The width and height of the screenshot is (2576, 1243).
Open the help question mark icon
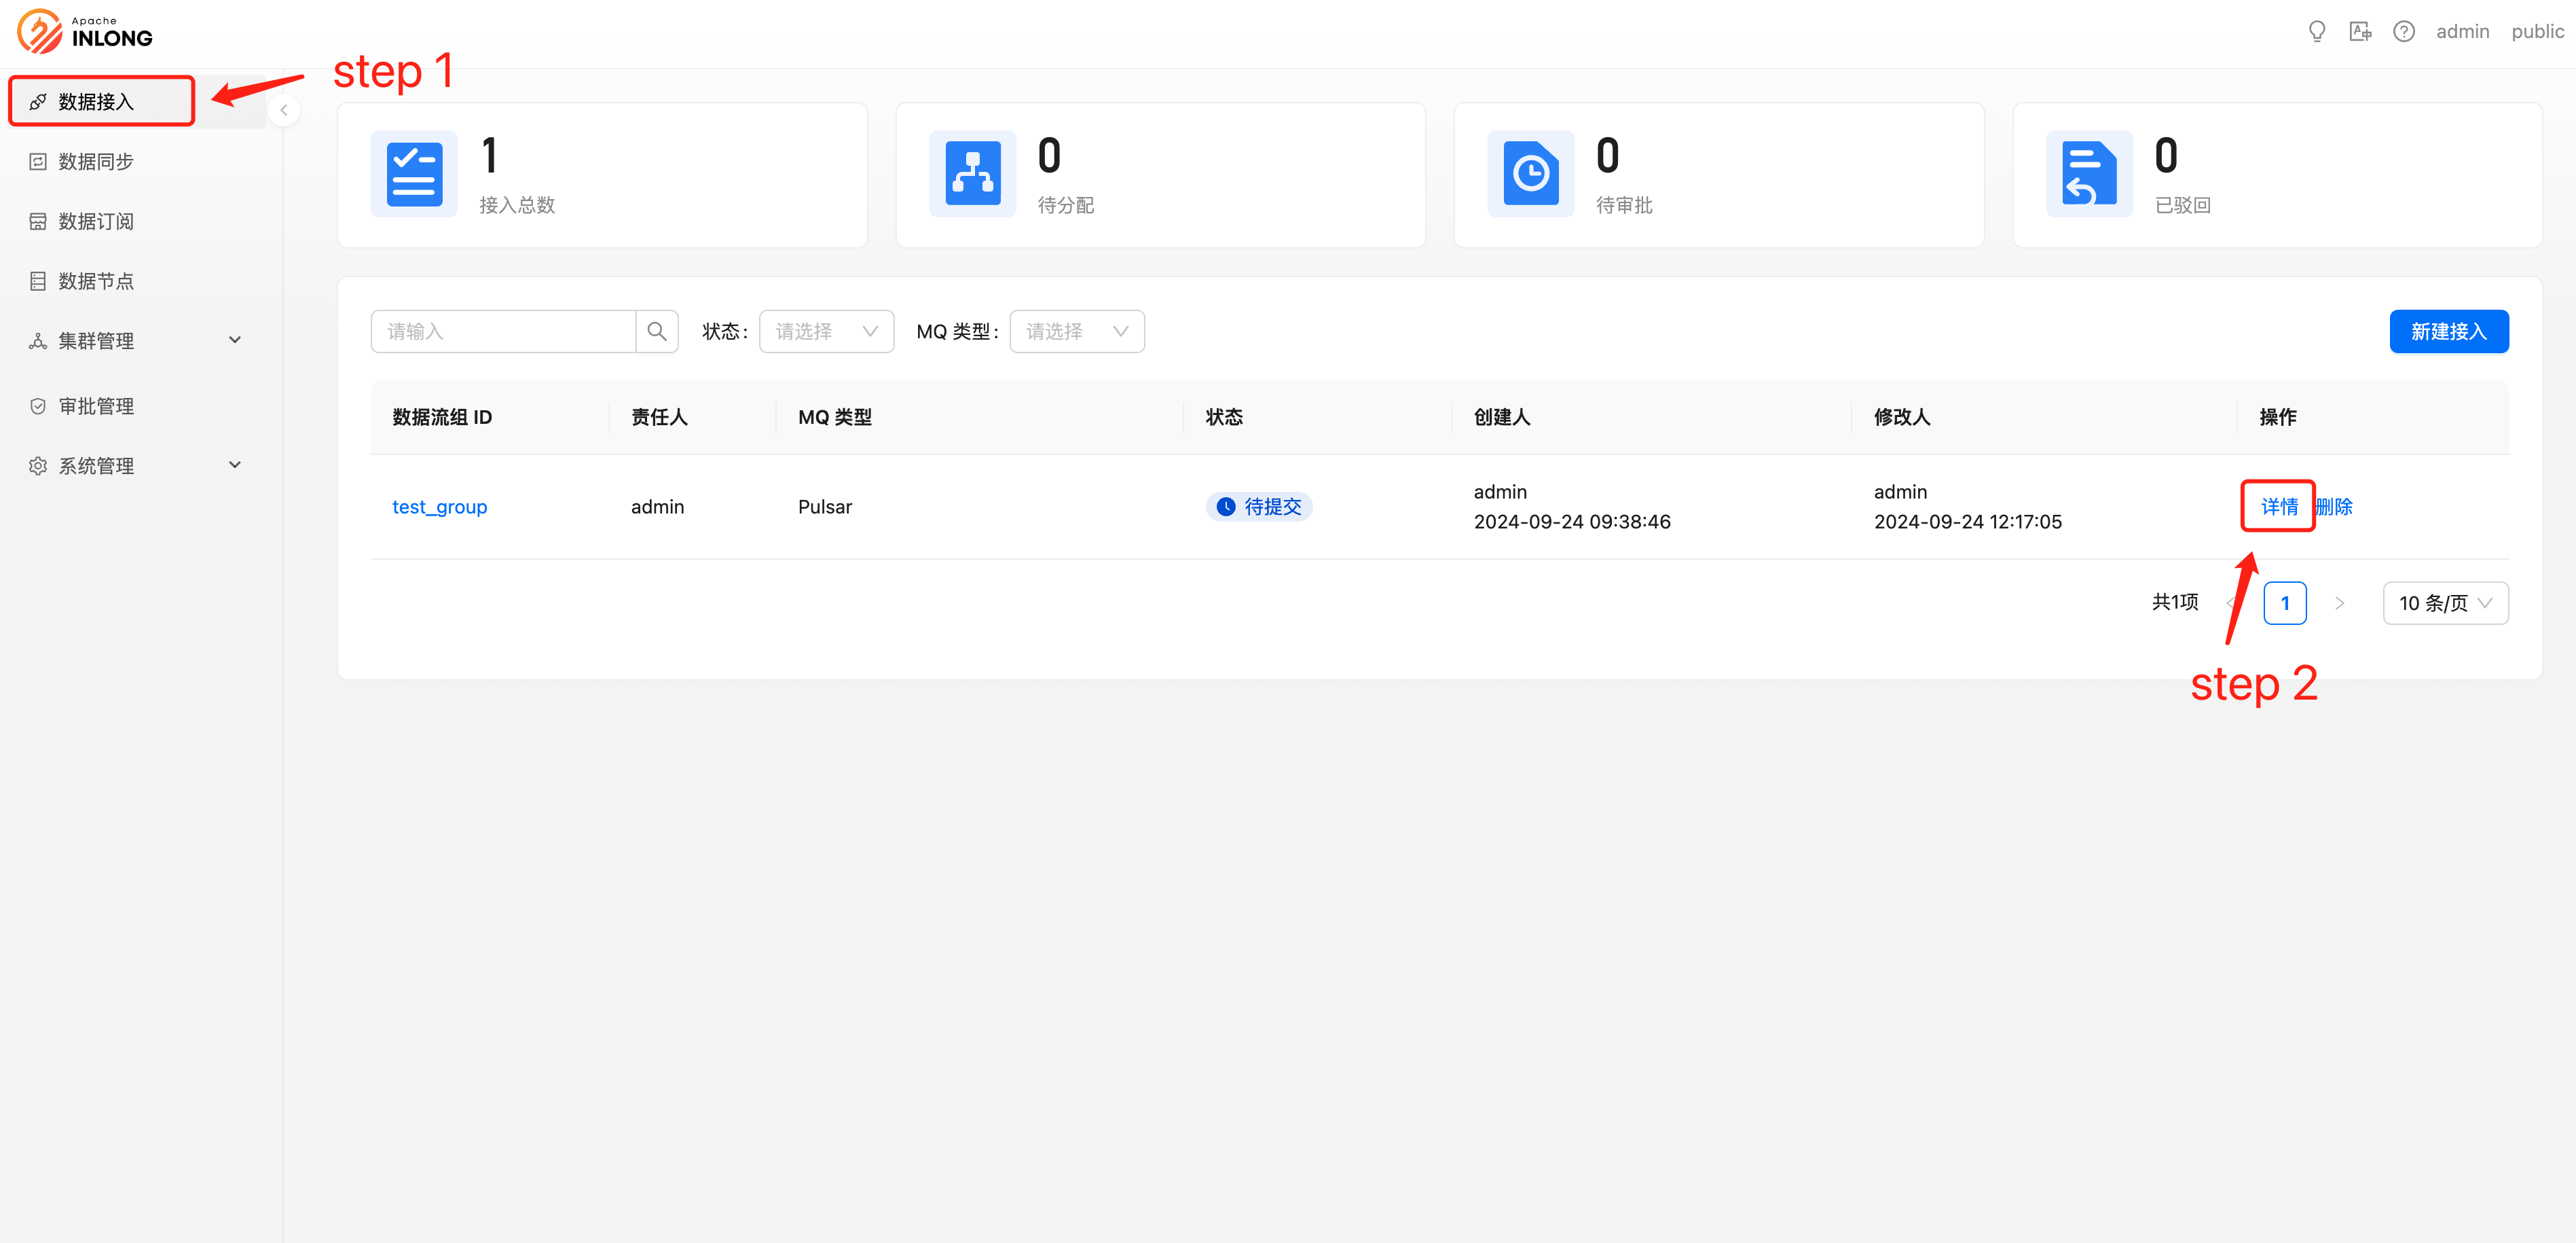pos(2404,31)
